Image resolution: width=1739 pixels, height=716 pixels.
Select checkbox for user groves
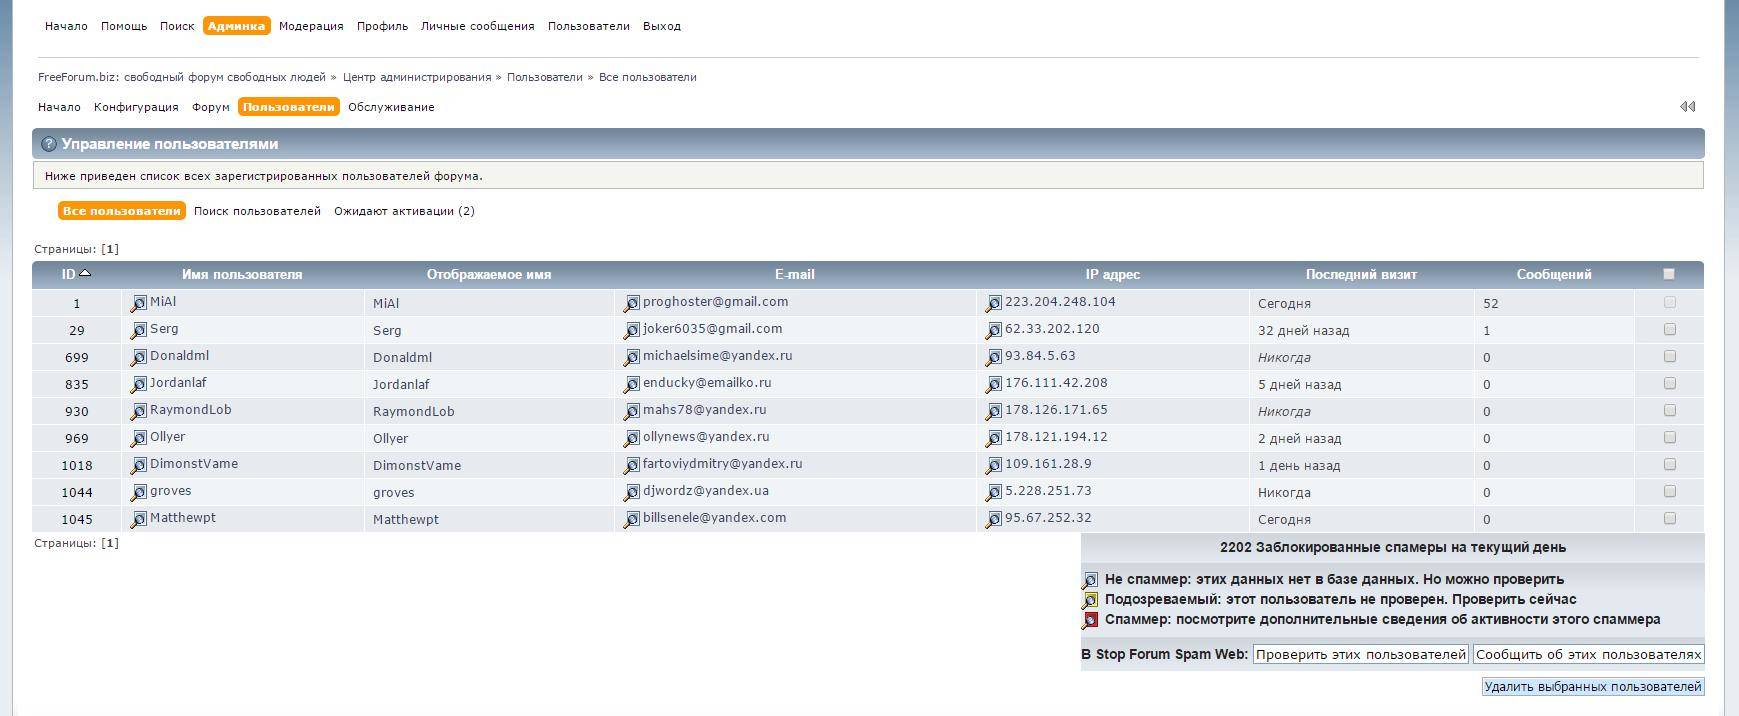click(x=1669, y=491)
